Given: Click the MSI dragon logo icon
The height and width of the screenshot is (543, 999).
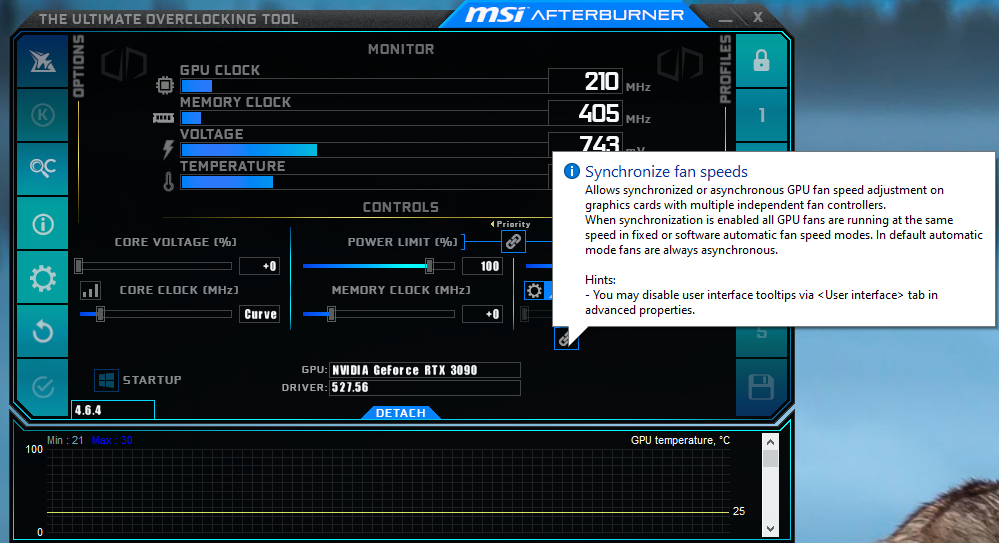Looking at the screenshot, I should tap(42, 61).
